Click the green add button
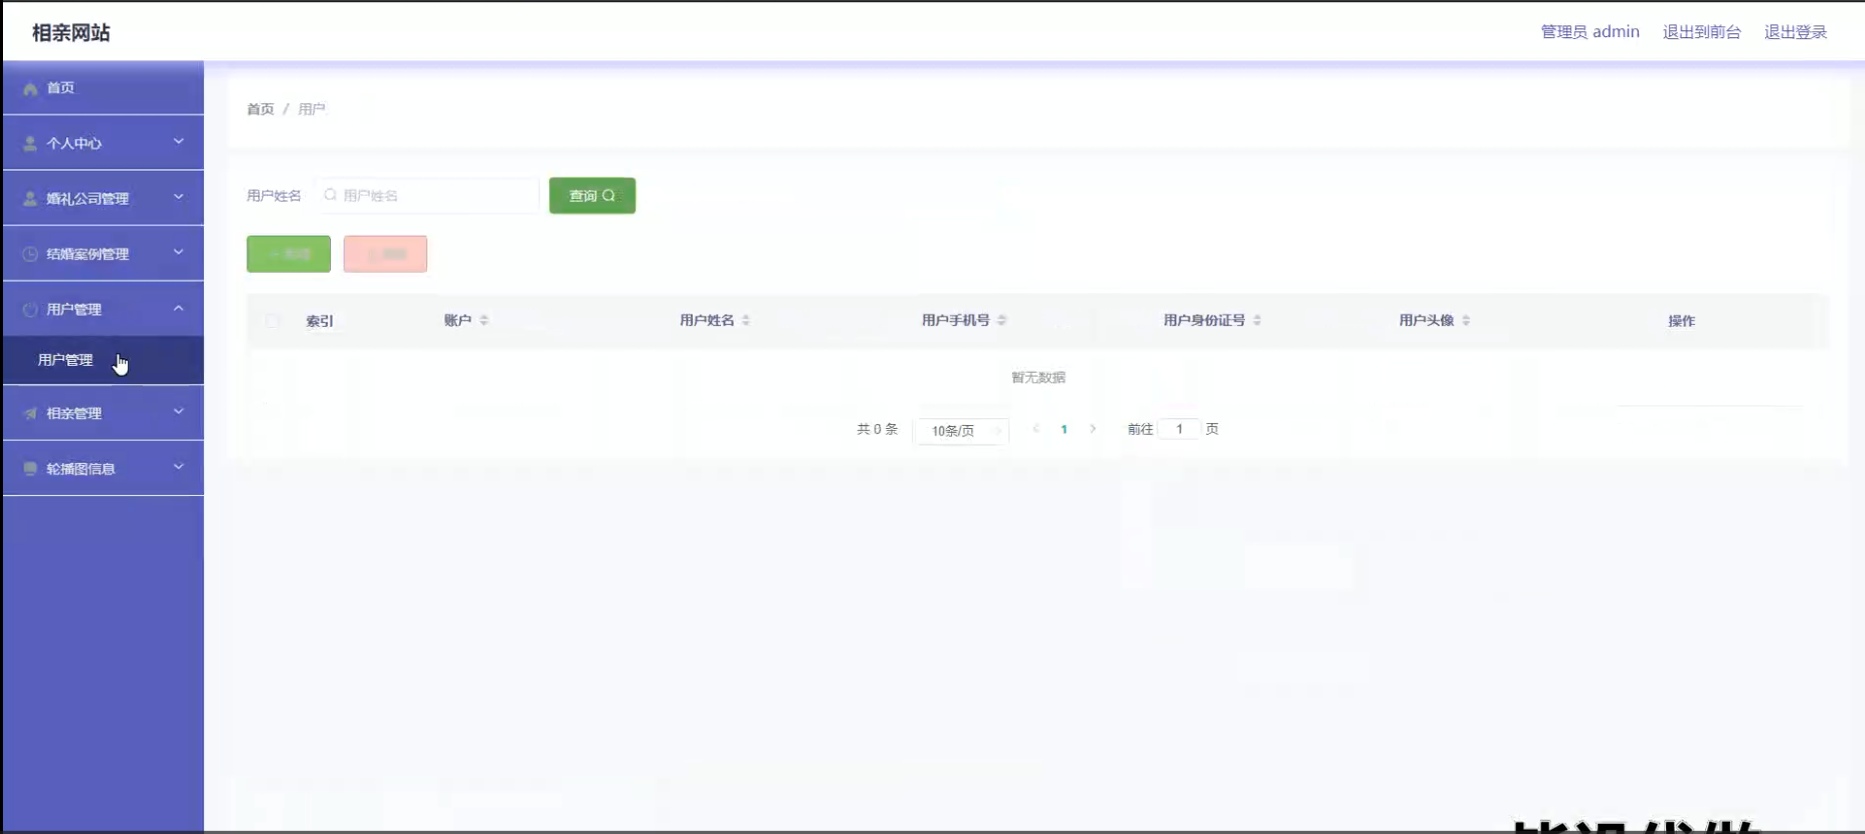1865x834 pixels. click(289, 254)
